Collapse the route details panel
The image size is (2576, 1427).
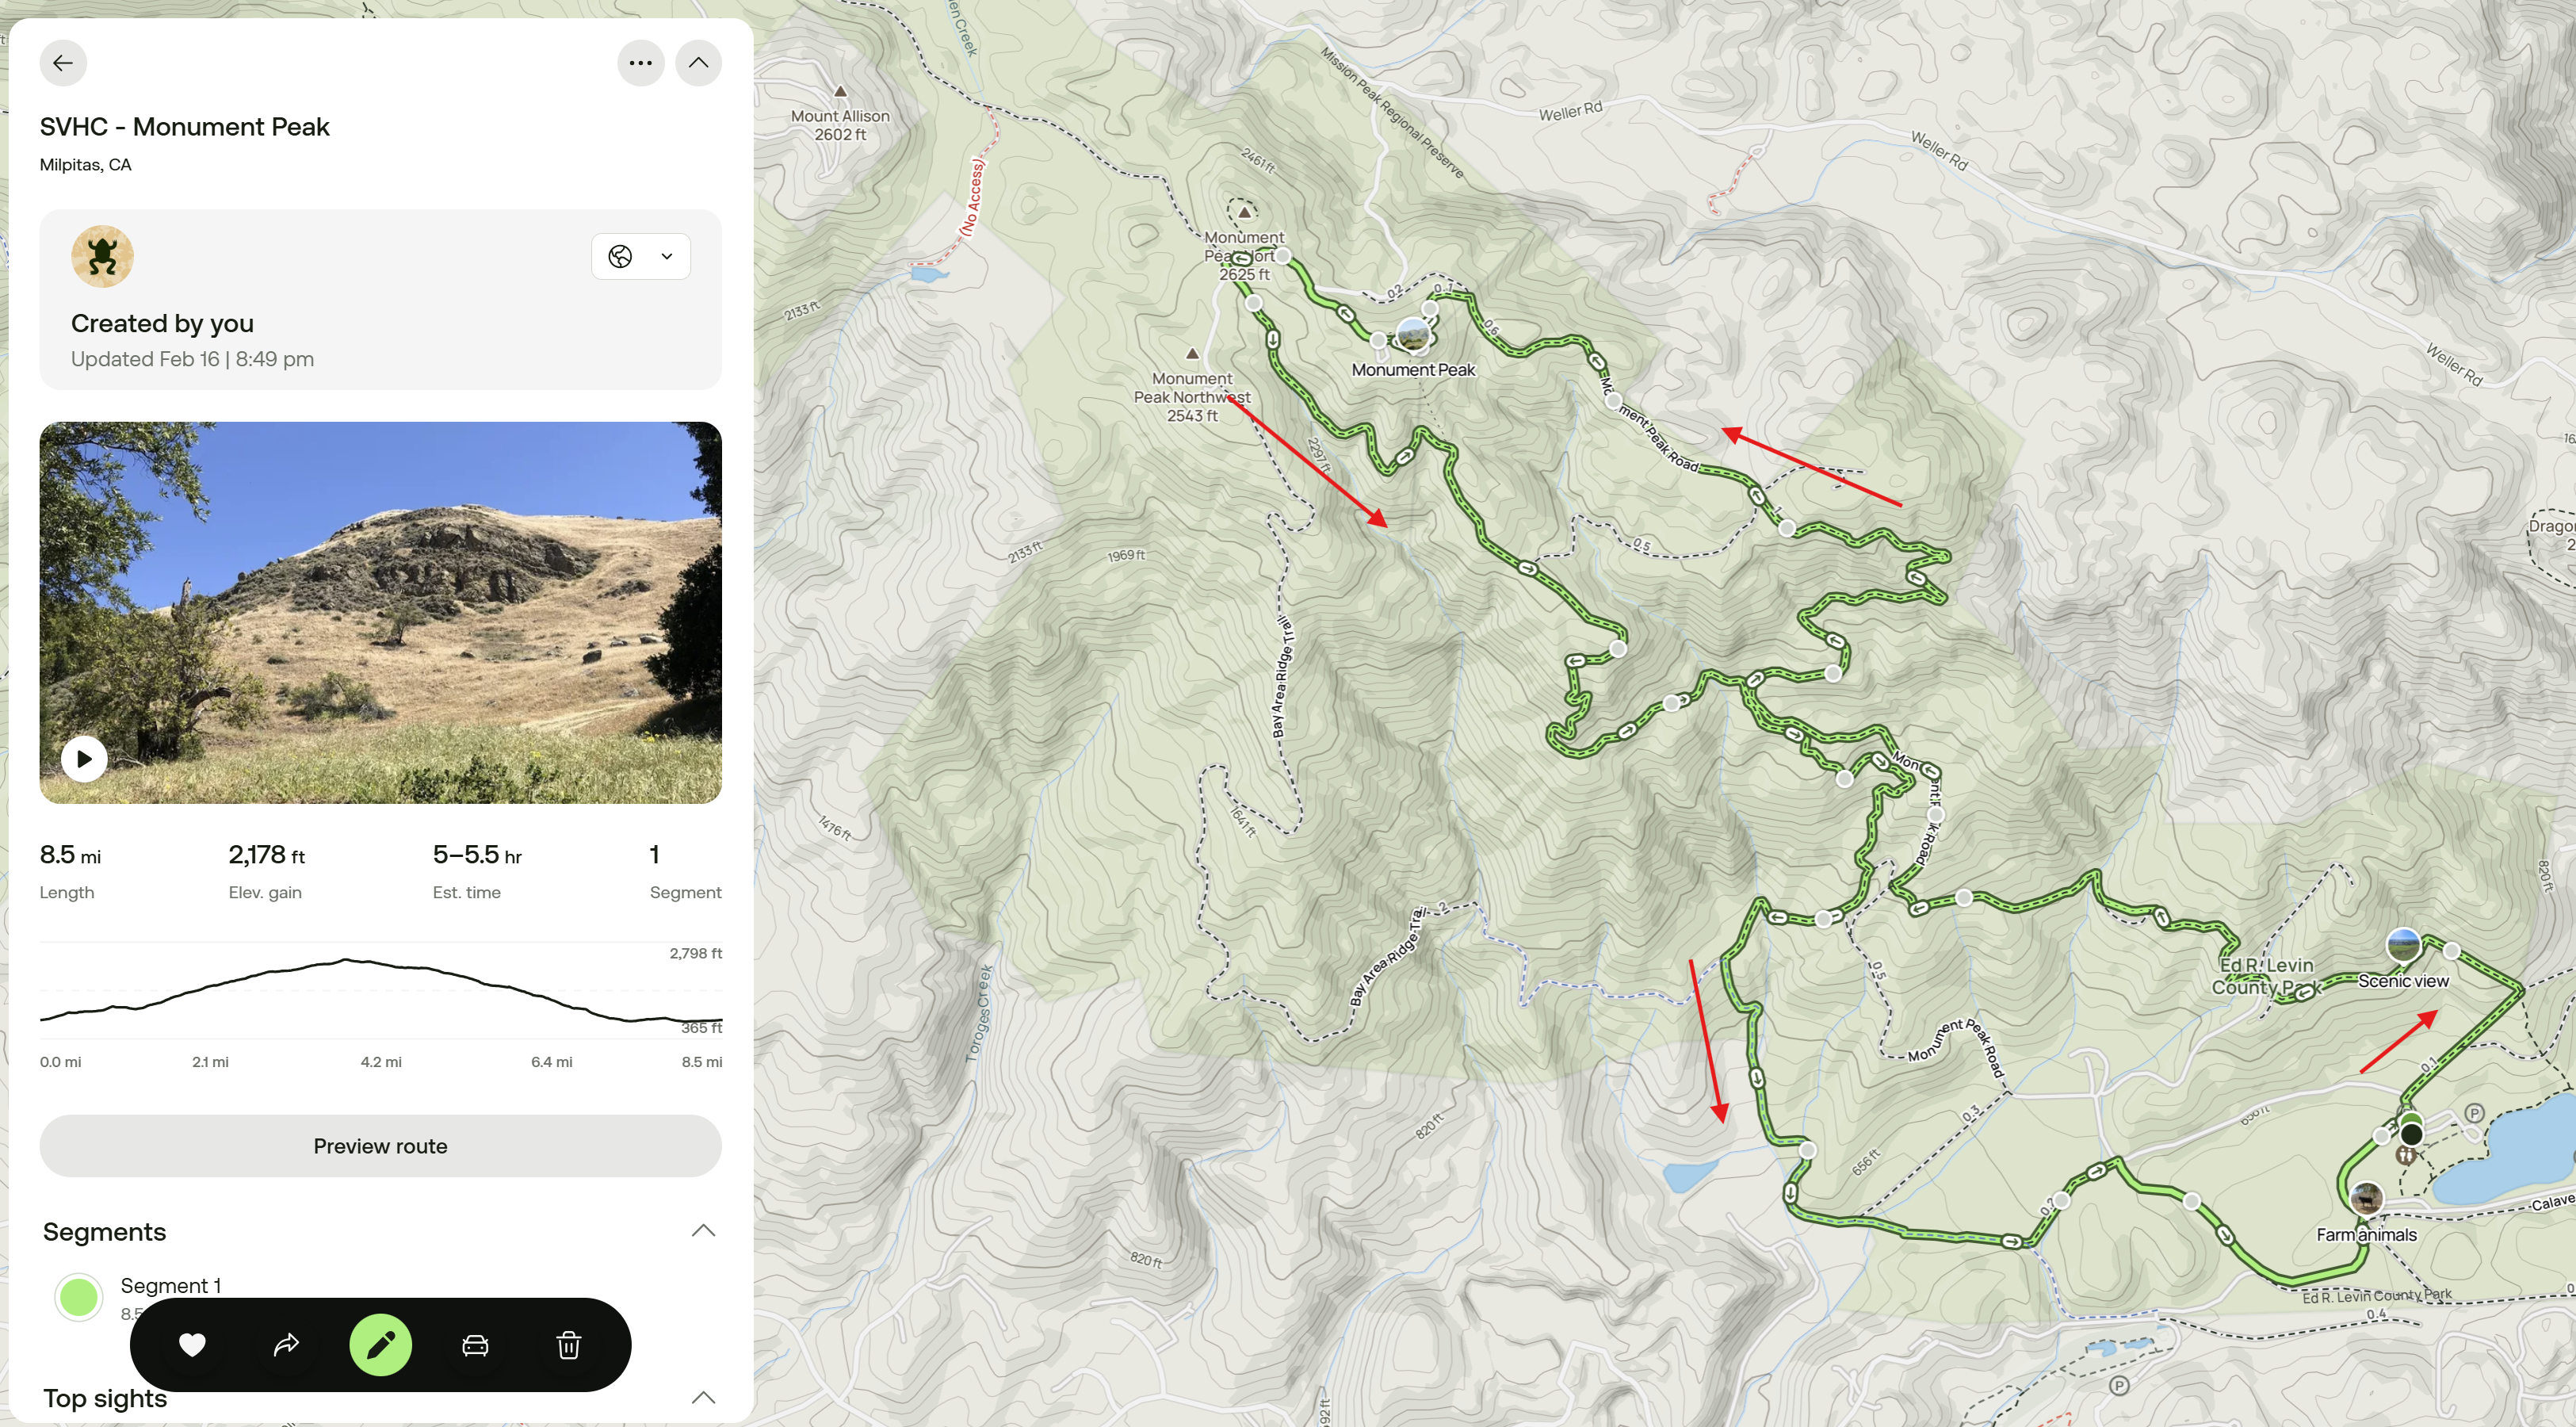698,63
